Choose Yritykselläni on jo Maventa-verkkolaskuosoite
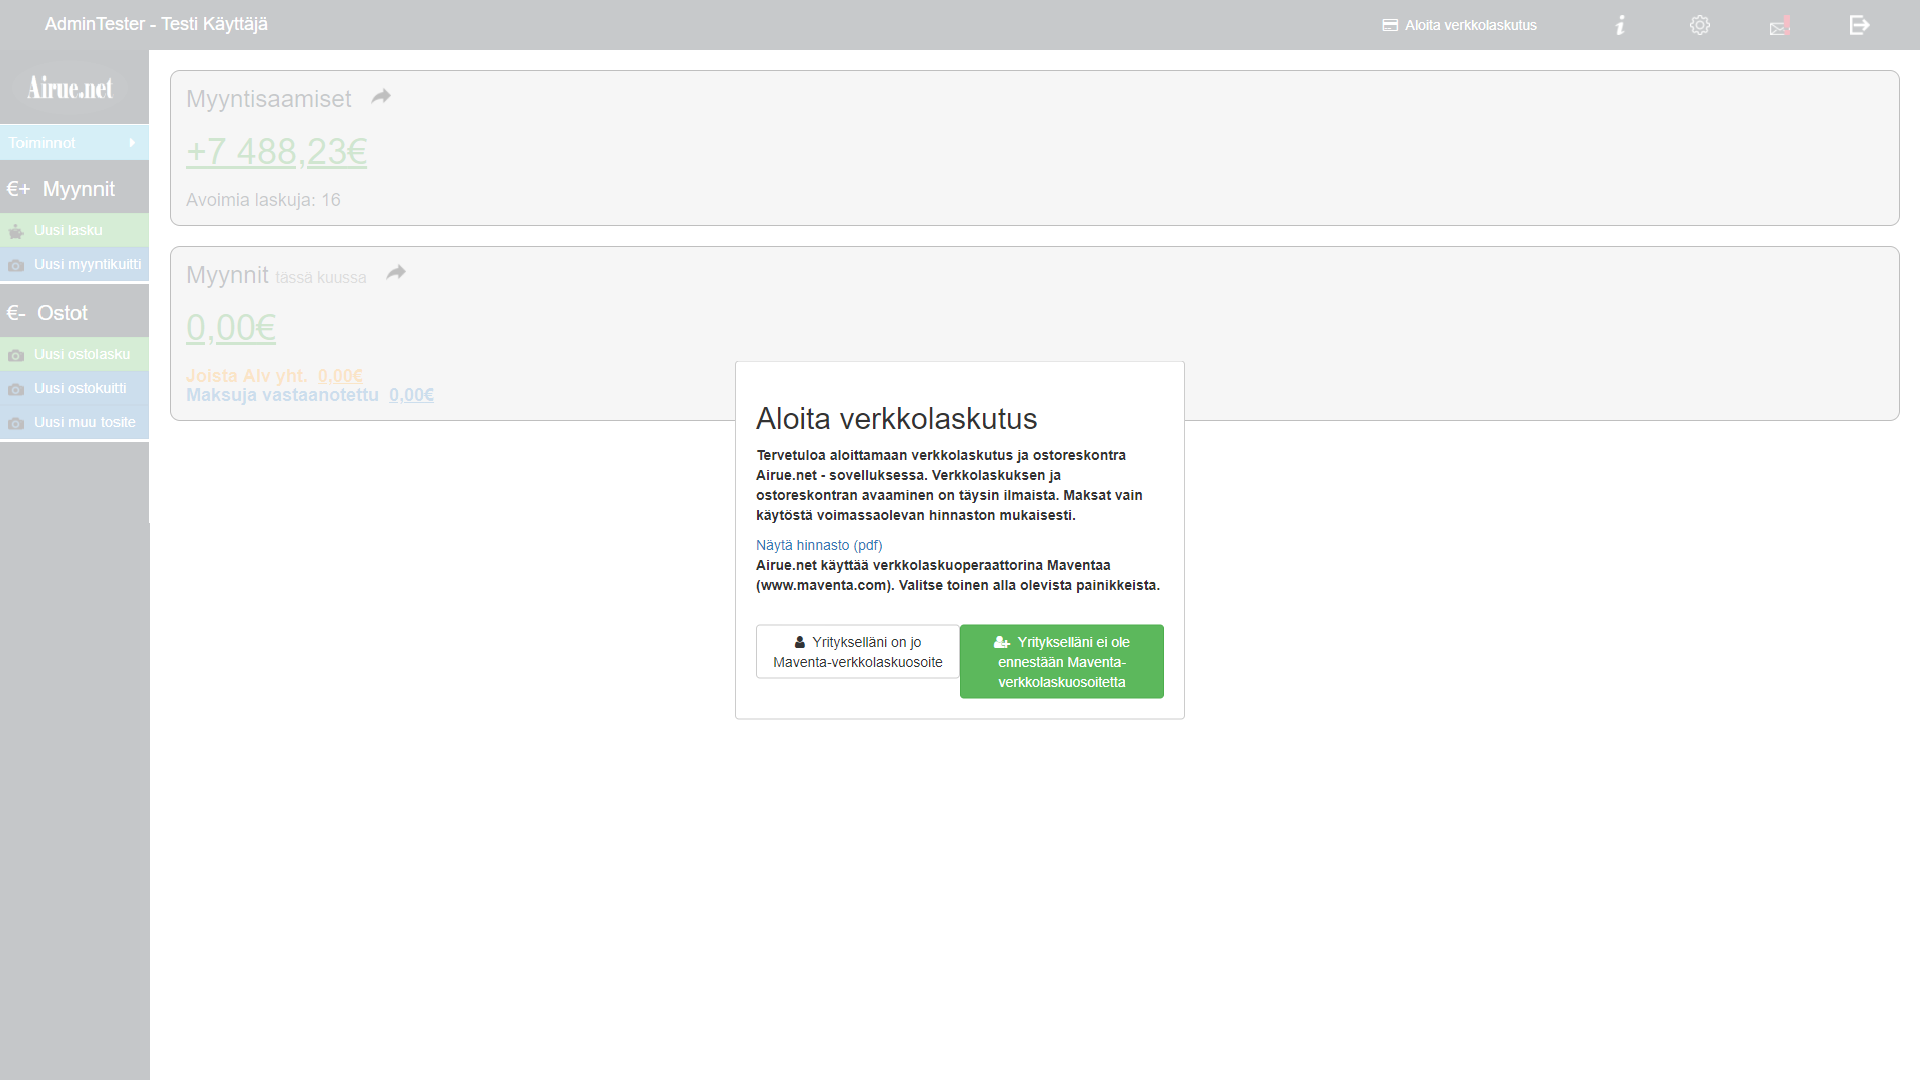Image resolution: width=1920 pixels, height=1080 pixels. pyautogui.click(x=858, y=652)
